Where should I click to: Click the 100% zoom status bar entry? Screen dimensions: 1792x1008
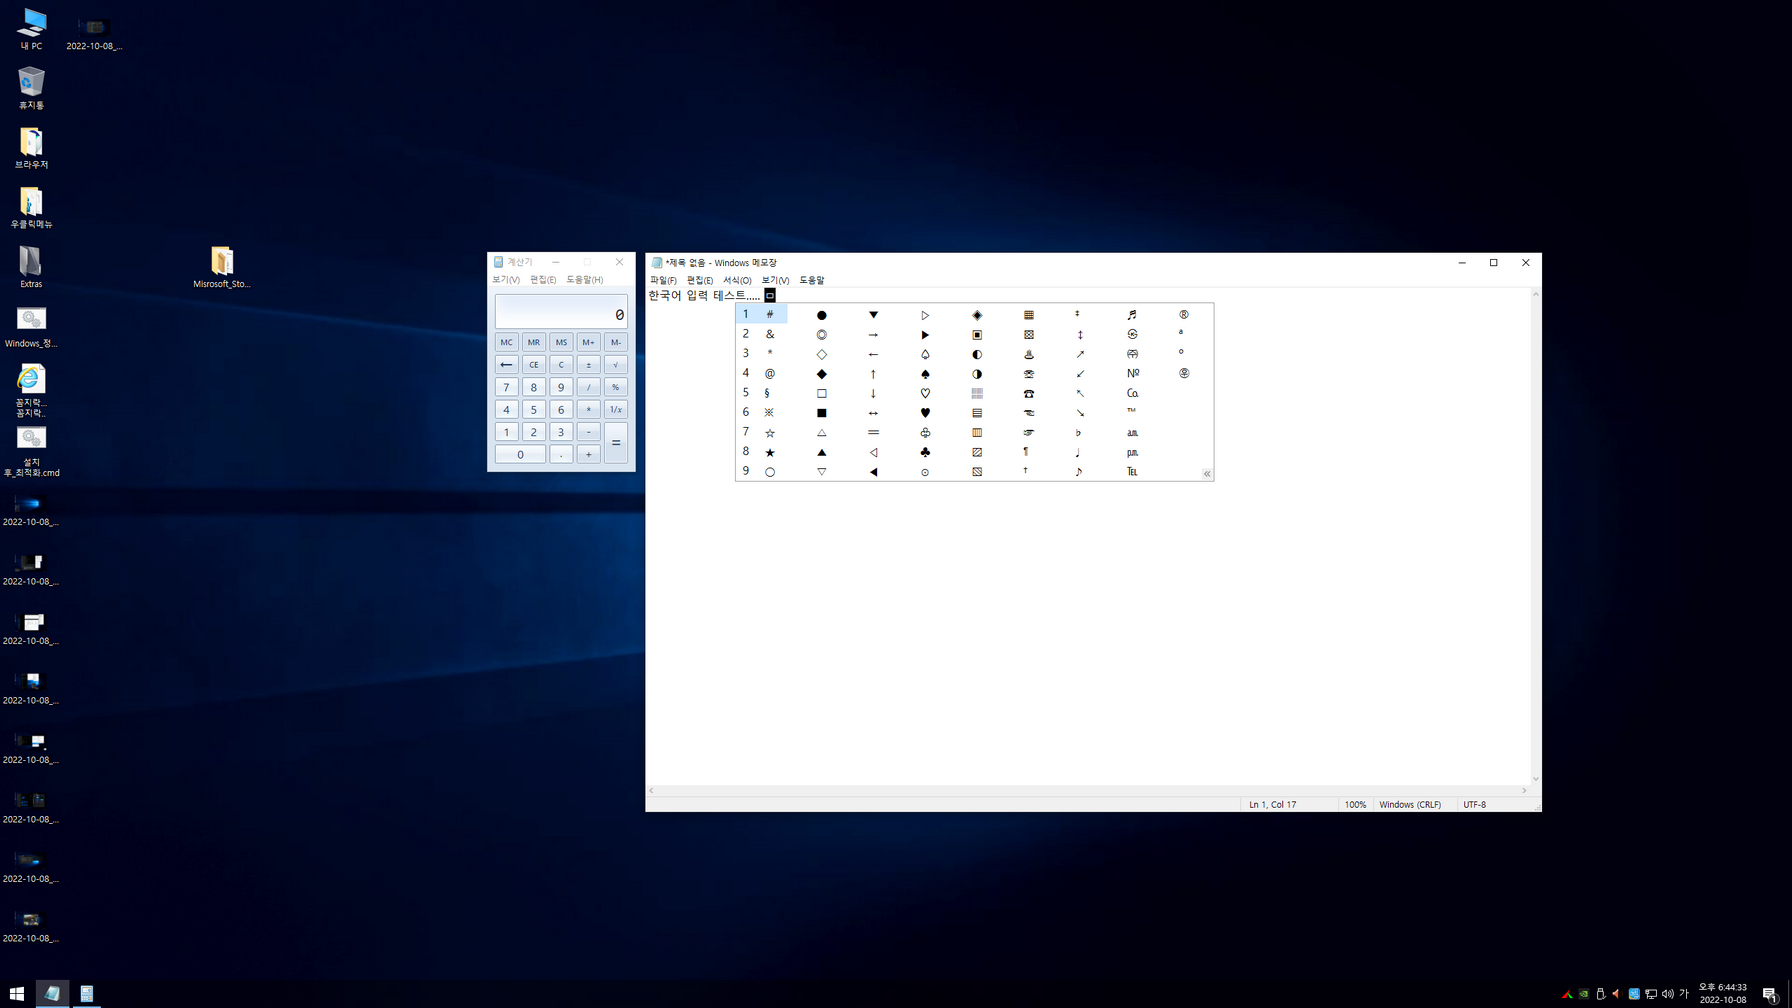coord(1355,805)
